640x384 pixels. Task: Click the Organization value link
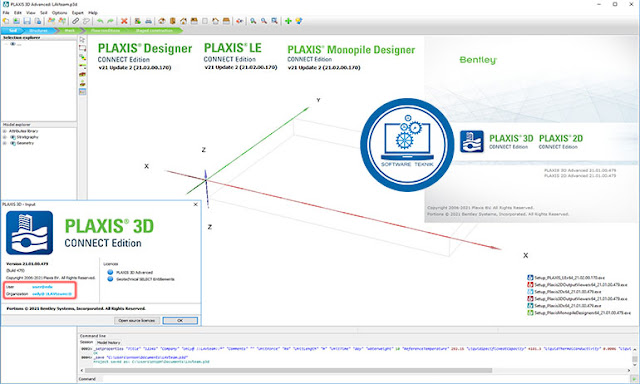(52, 294)
